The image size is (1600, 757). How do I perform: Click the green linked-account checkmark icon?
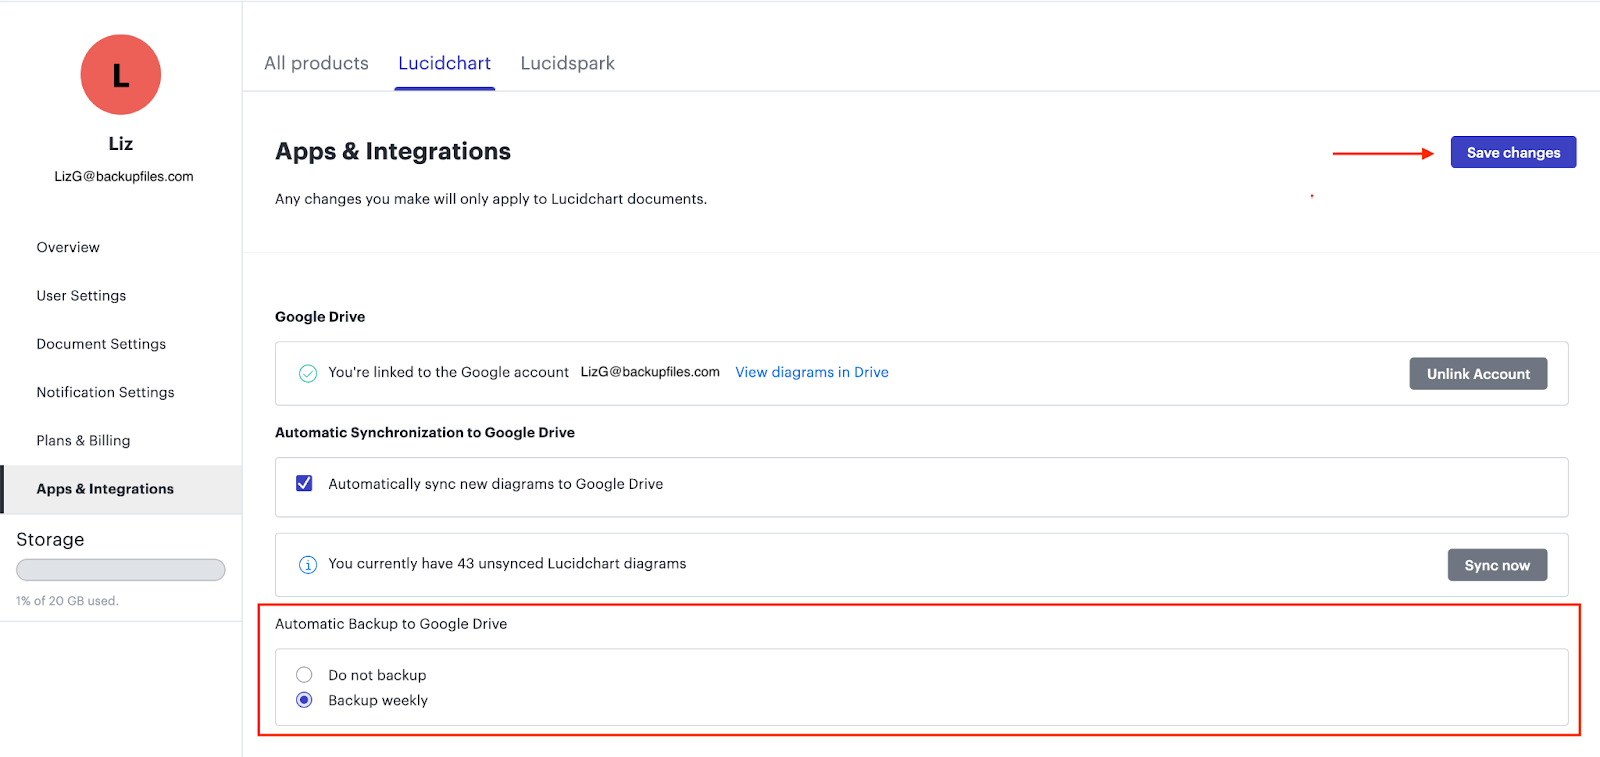click(308, 373)
